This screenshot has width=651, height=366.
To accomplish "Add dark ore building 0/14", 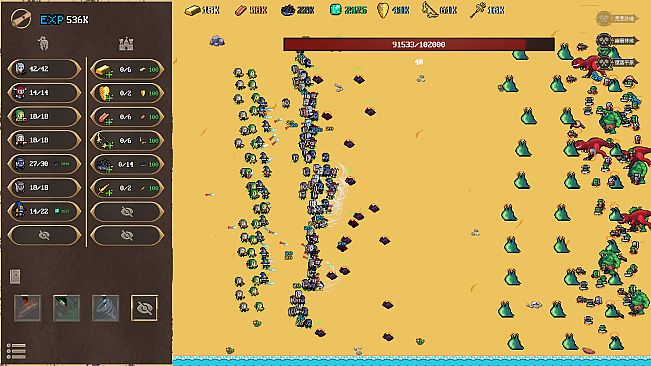I will (127, 164).
